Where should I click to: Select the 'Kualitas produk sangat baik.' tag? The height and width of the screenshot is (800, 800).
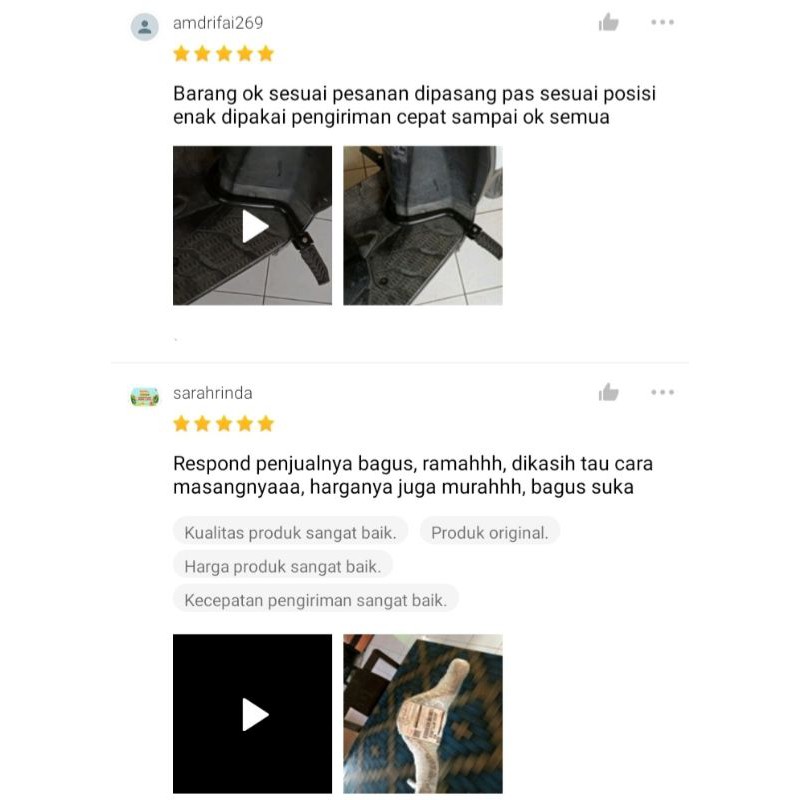[290, 532]
